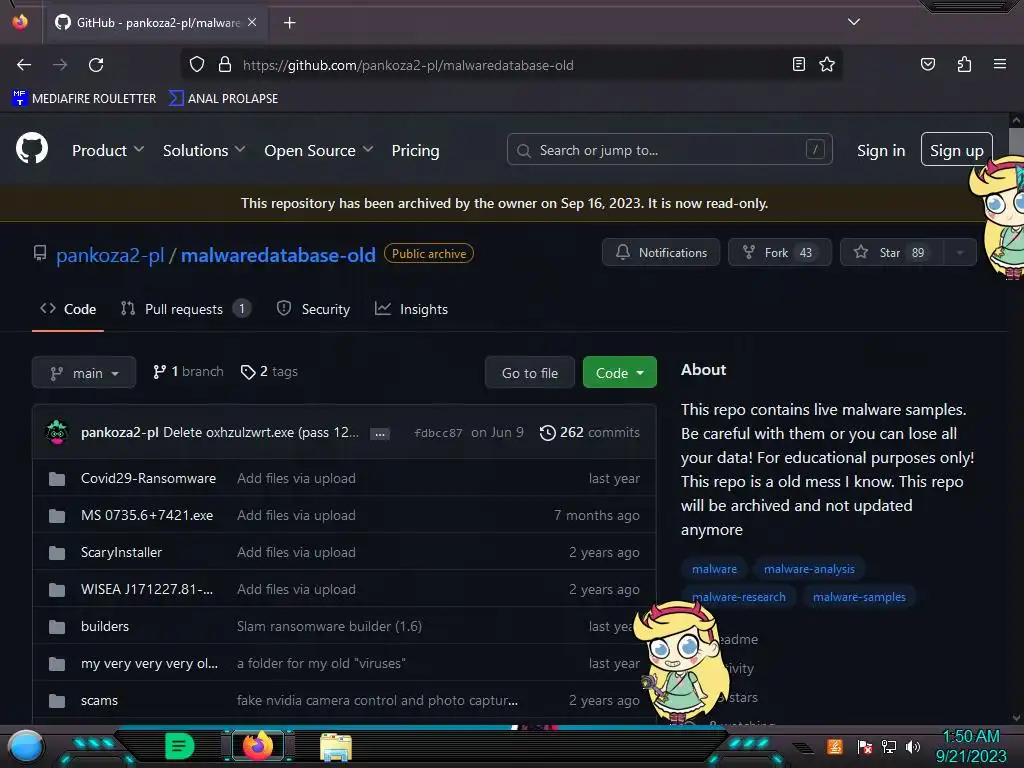The image size is (1024, 768).
Task: Open the taskbar clock showing 1:50 AM
Action: (x=970, y=746)
